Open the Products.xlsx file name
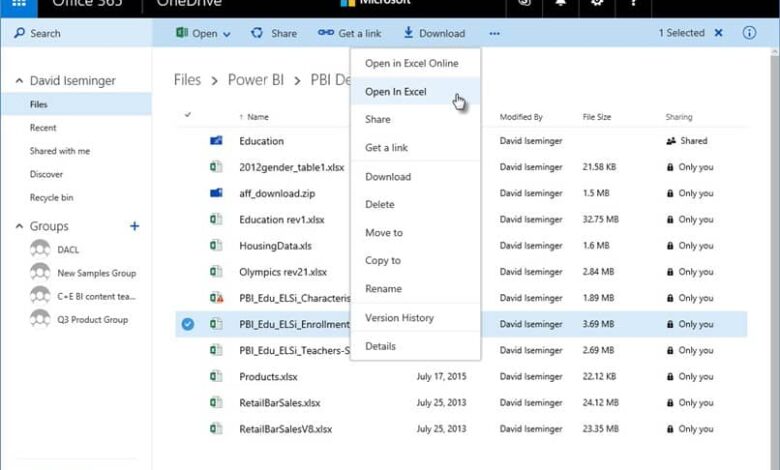Viewport: 780px width, 470px height. 268,376
